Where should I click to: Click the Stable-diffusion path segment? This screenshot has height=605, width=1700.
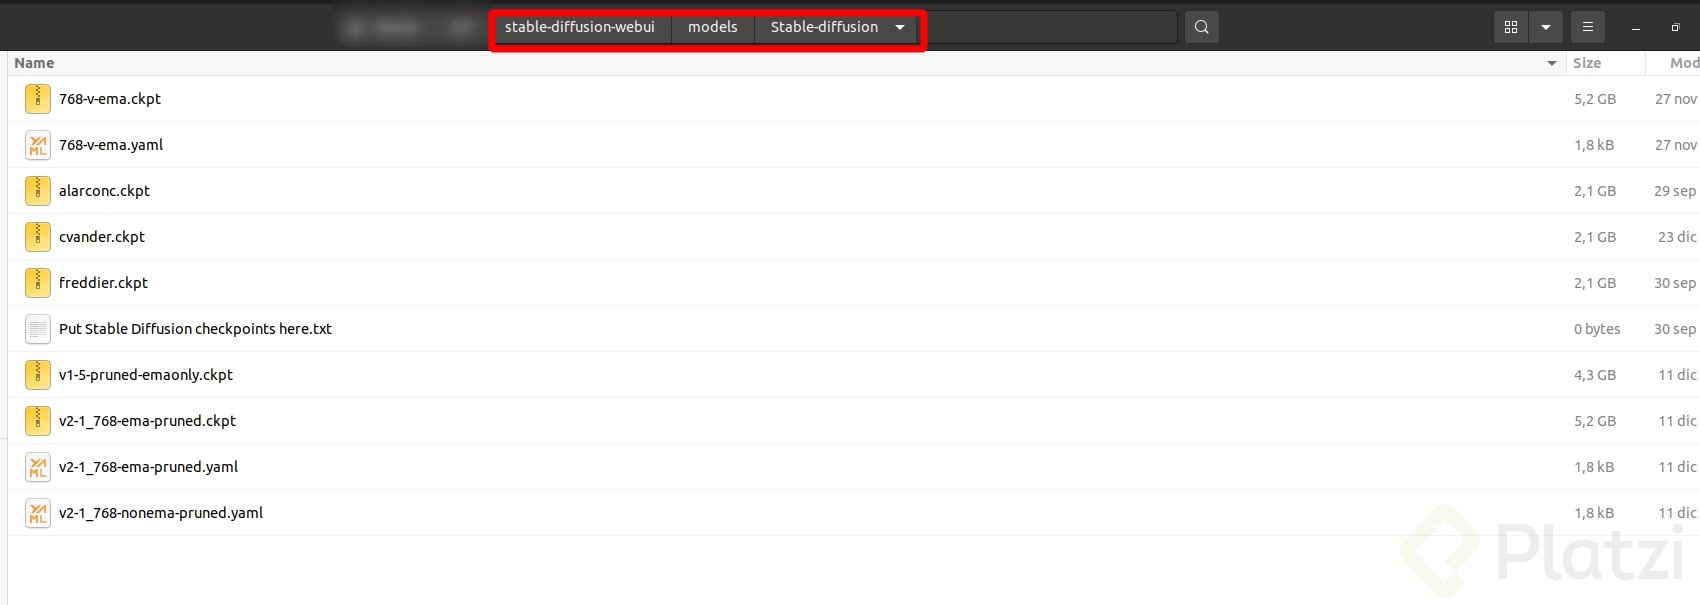[x=825, y=27]
